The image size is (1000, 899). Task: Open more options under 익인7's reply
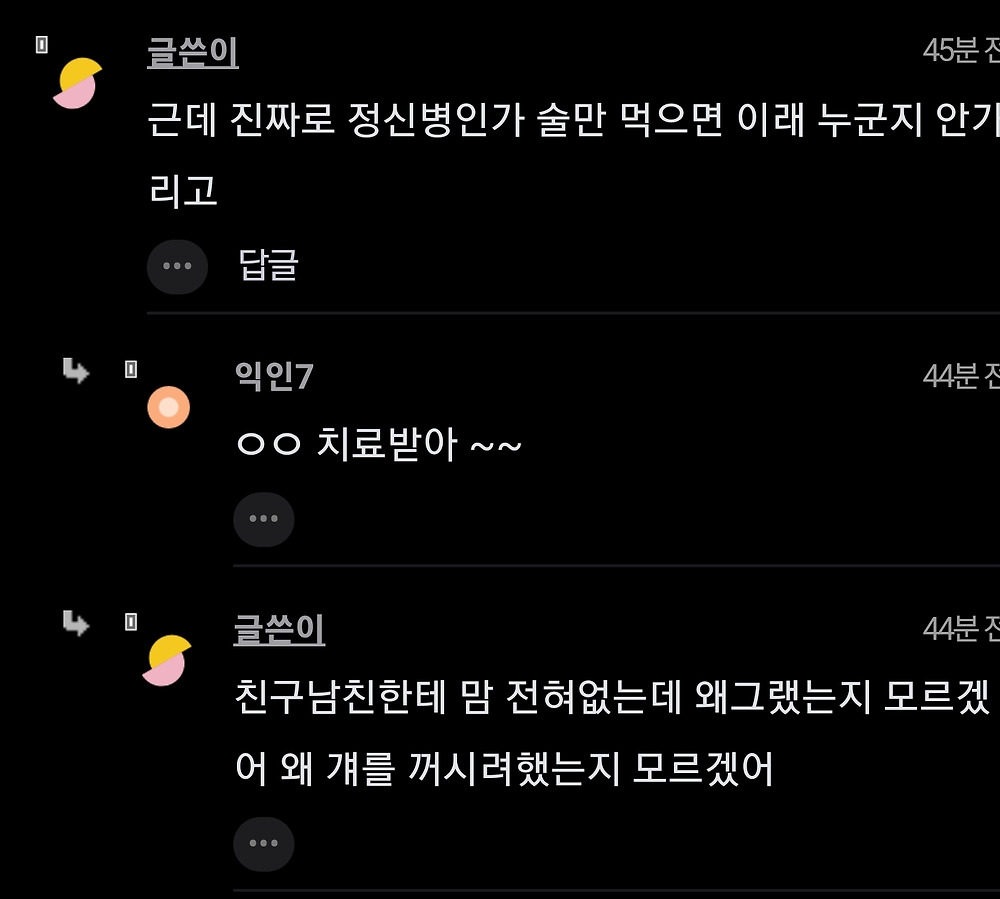(263, 519)
